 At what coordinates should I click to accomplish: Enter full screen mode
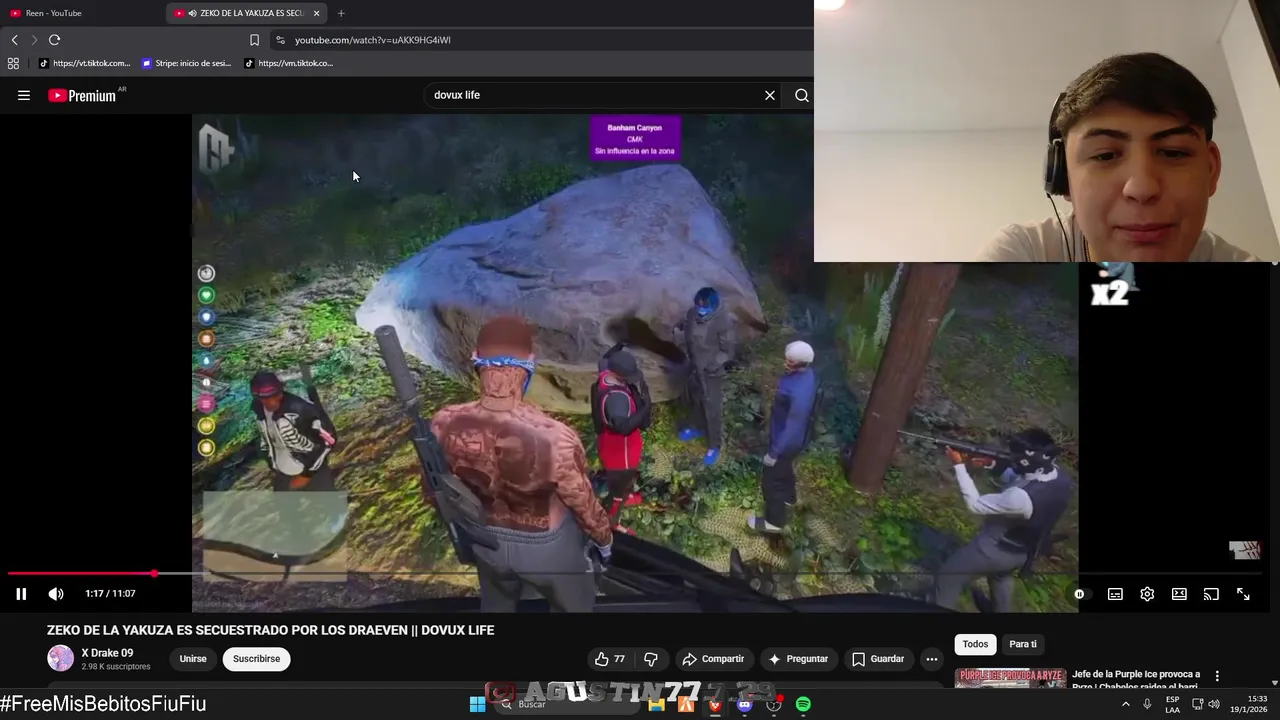point(1243,594)
